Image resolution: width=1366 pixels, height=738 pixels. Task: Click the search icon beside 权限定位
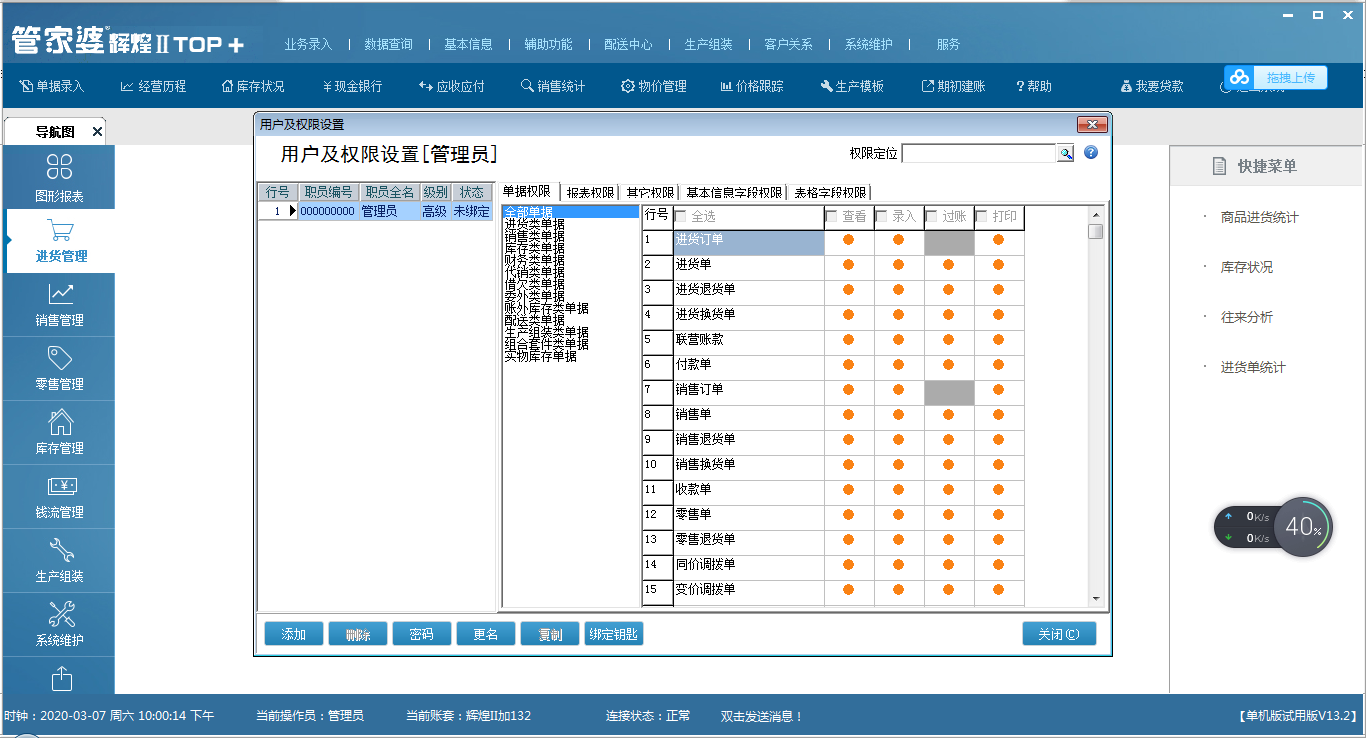1066,153
